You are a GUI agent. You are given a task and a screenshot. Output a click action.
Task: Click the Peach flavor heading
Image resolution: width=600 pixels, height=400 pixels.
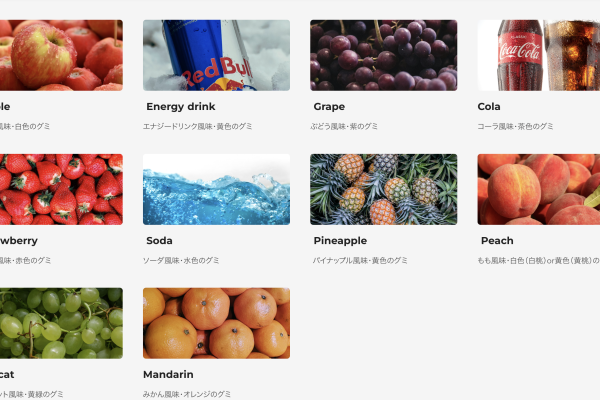(497, 240)
